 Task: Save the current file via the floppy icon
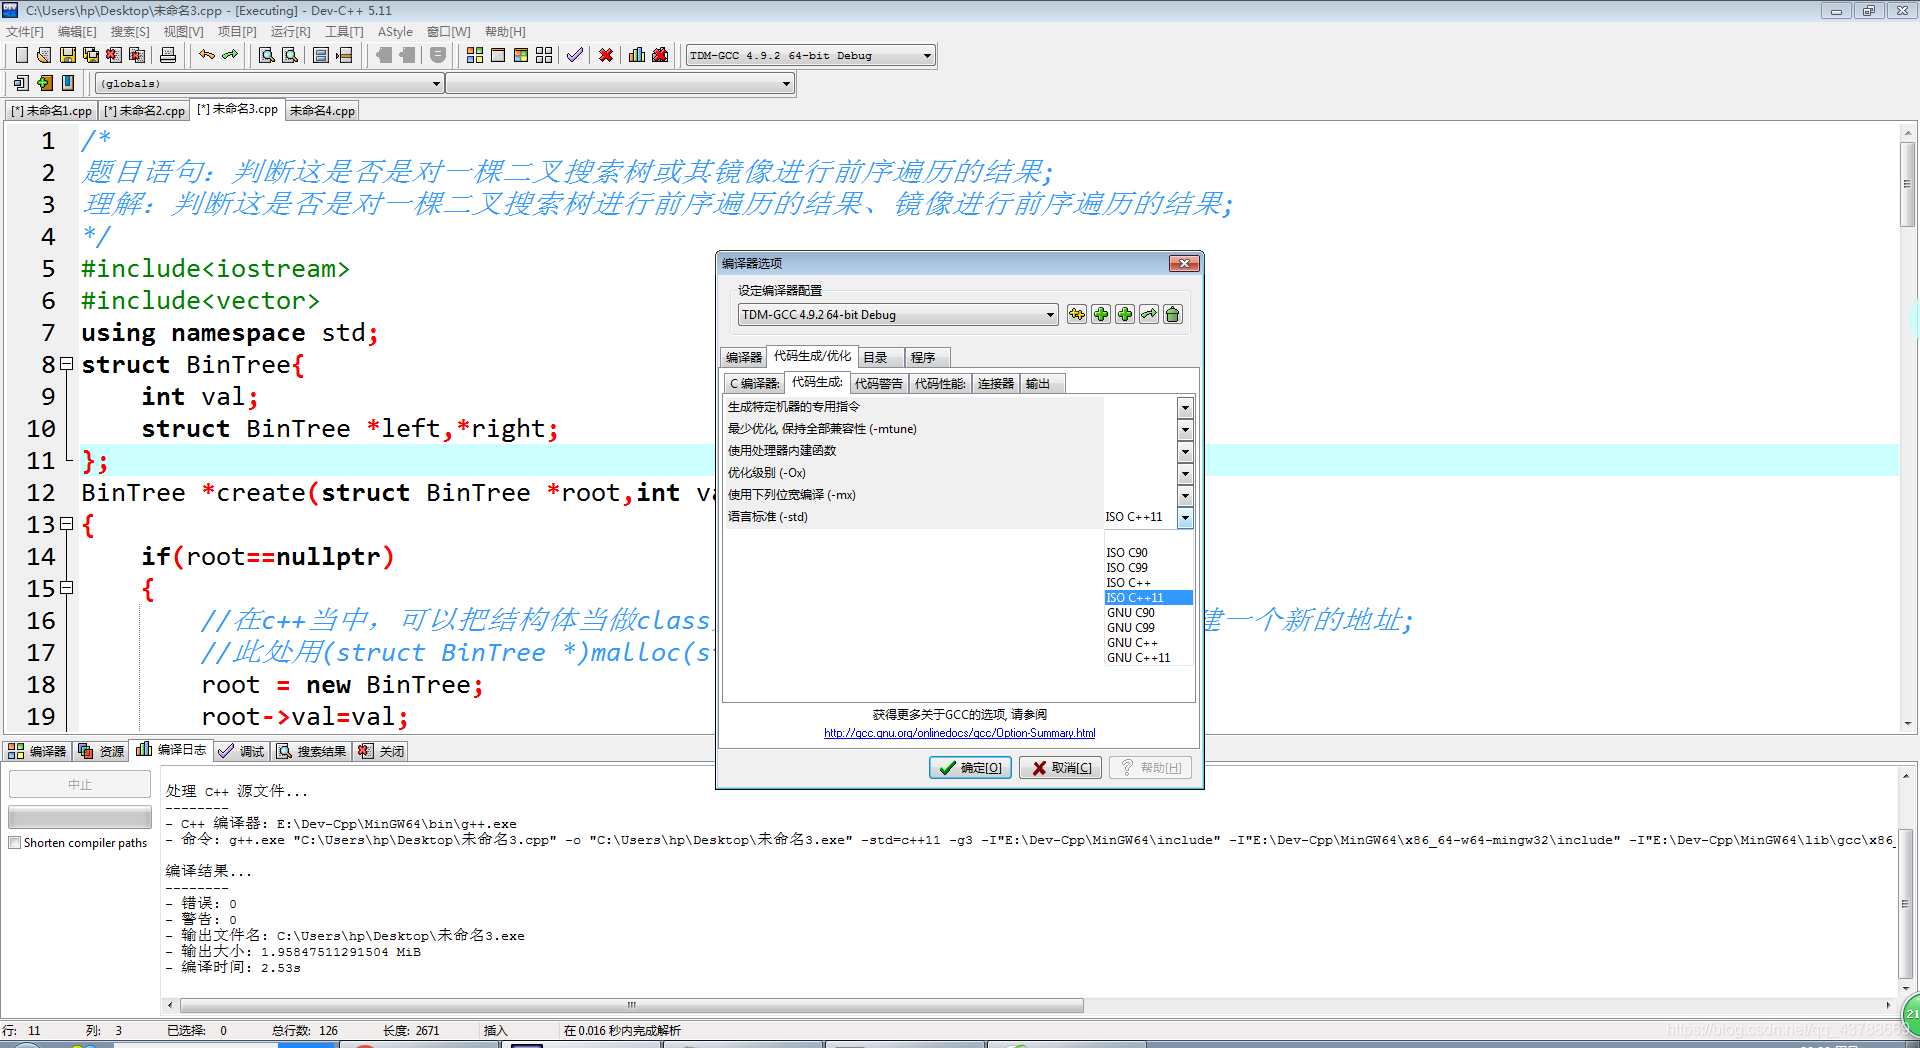(67, 55)
